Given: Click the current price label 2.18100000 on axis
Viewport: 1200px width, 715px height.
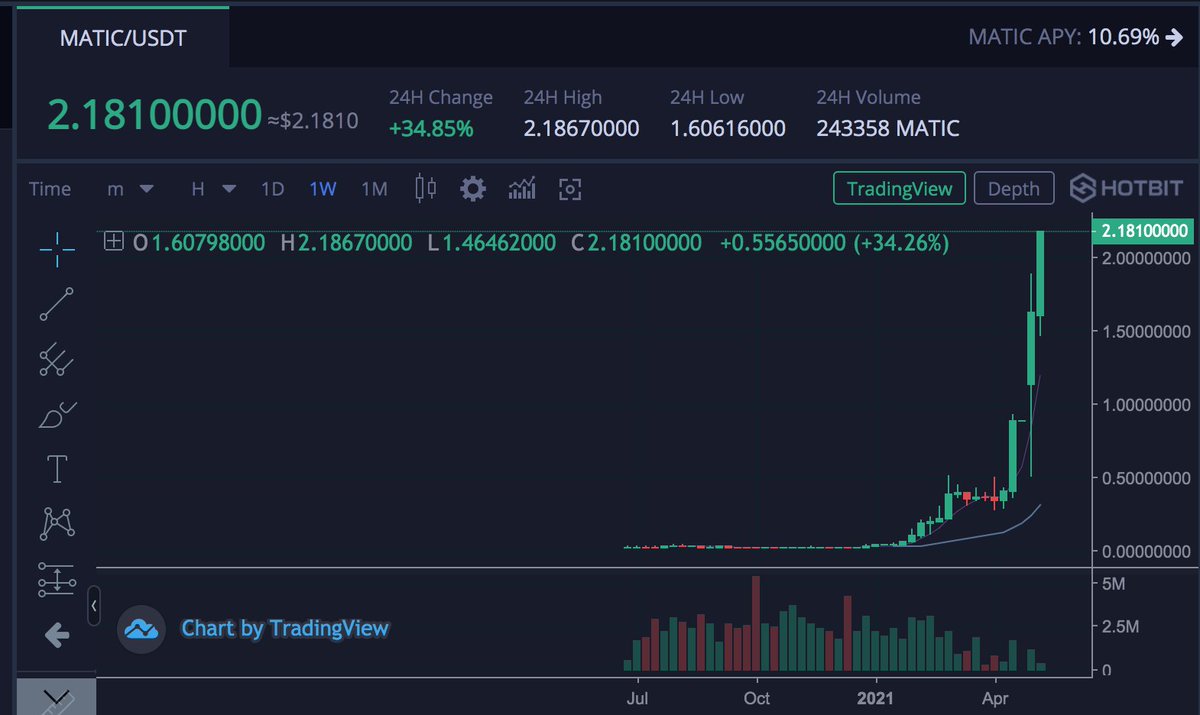Looking at the screenshot, I should pos(1144,231).
